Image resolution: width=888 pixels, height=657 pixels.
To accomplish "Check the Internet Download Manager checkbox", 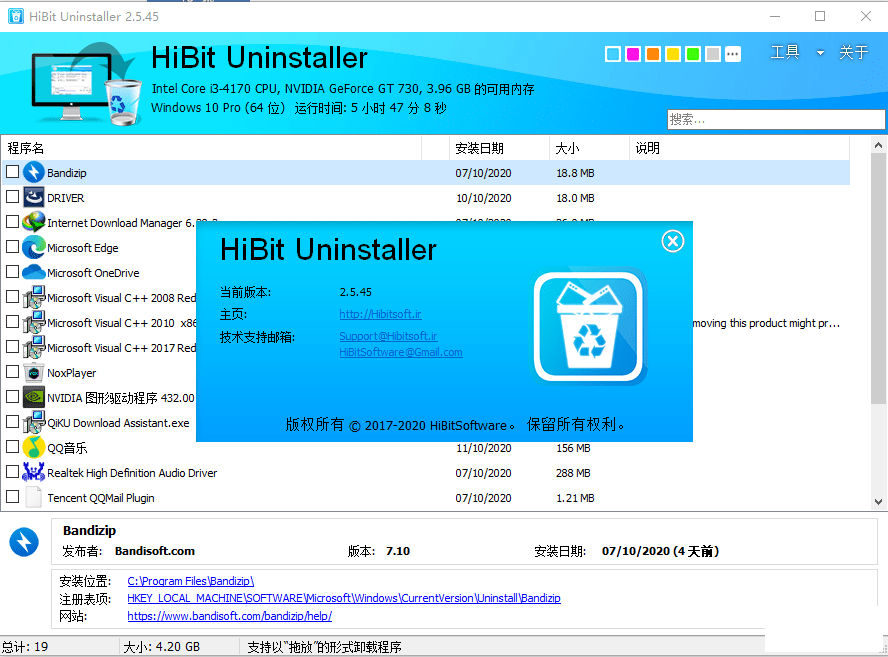I will [12, 221].
